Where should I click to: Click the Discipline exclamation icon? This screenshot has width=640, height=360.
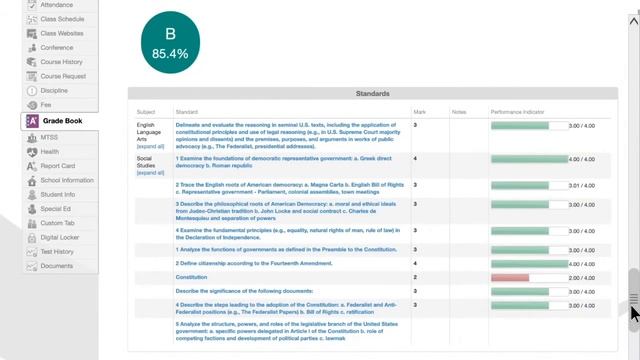[32, 91]
